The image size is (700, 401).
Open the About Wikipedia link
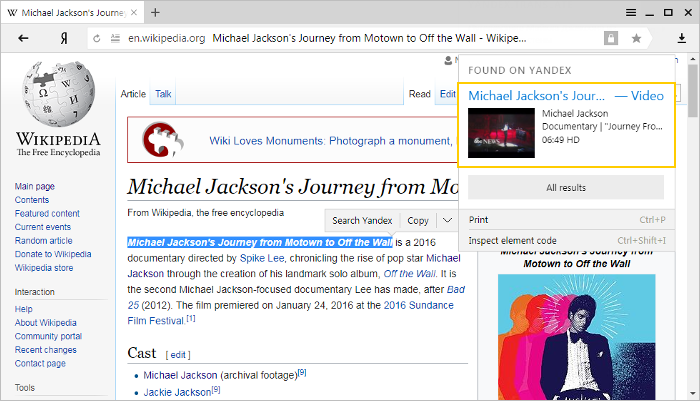coord(45,322)
